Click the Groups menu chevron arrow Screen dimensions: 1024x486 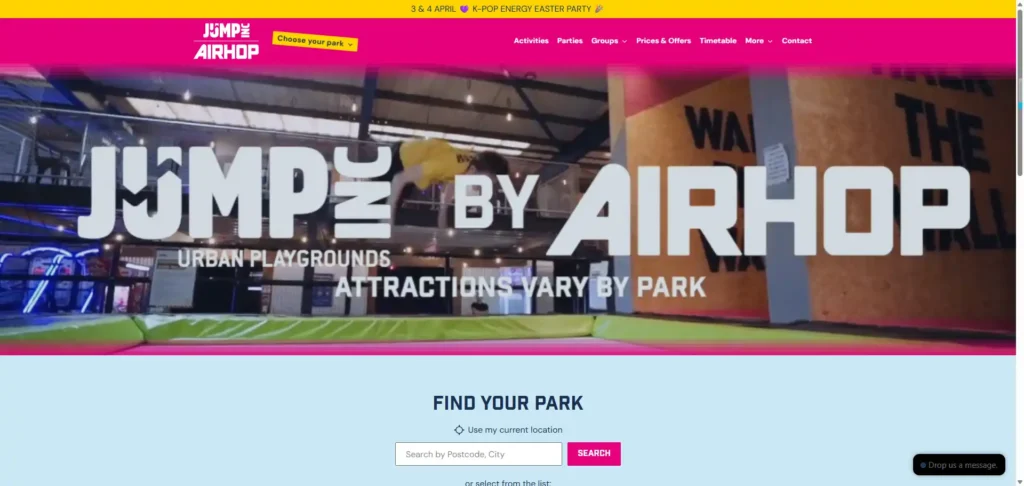click(x=624, y=41)
